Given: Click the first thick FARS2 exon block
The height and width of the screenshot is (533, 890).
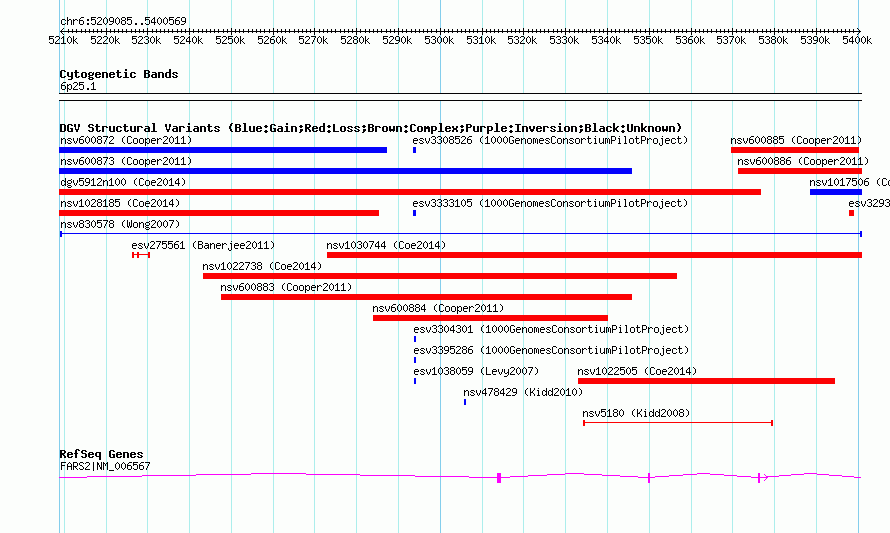Looking at the screenshot, I should [499, 478].
